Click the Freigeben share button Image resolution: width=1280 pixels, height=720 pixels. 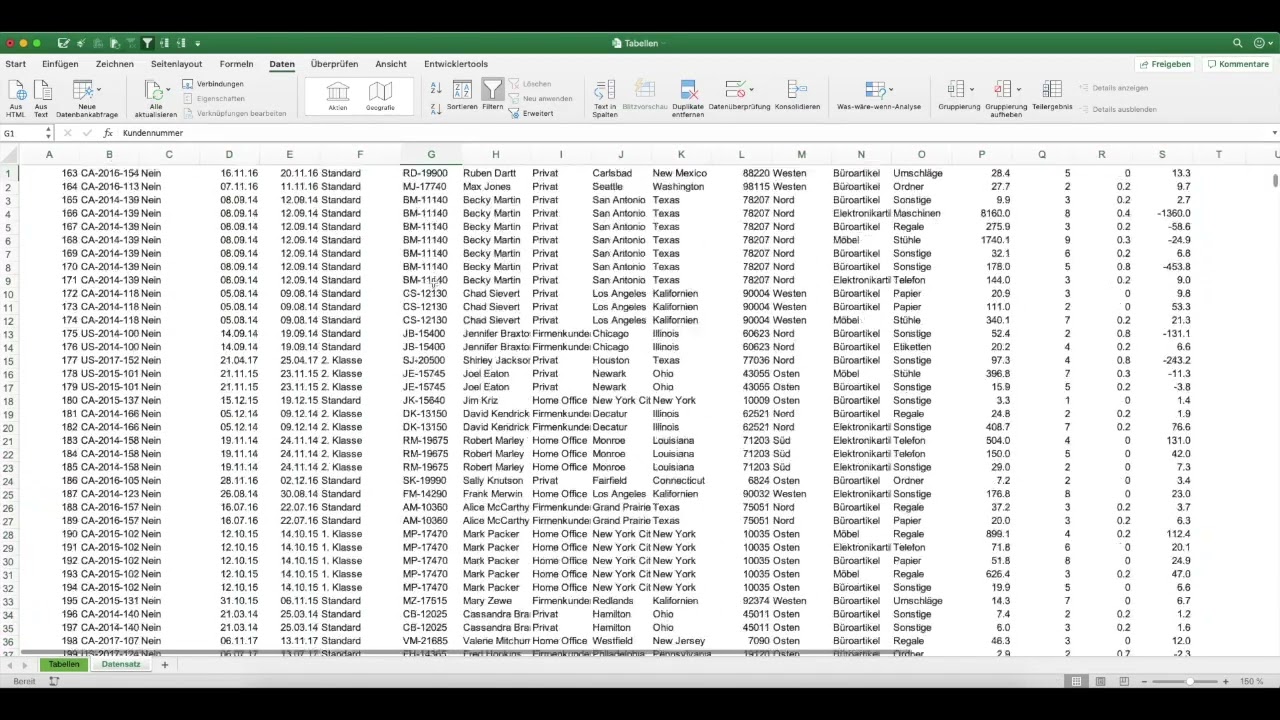coord(1164,64)
